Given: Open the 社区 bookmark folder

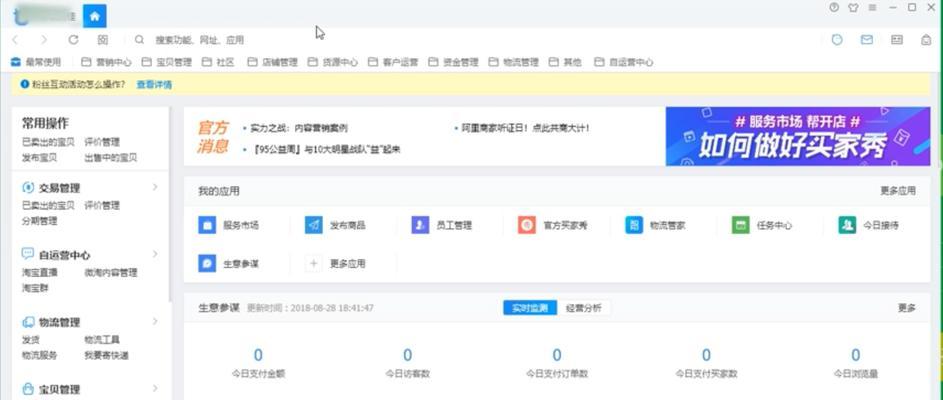Looking at the screenshot, I should (x=218, y=62).
